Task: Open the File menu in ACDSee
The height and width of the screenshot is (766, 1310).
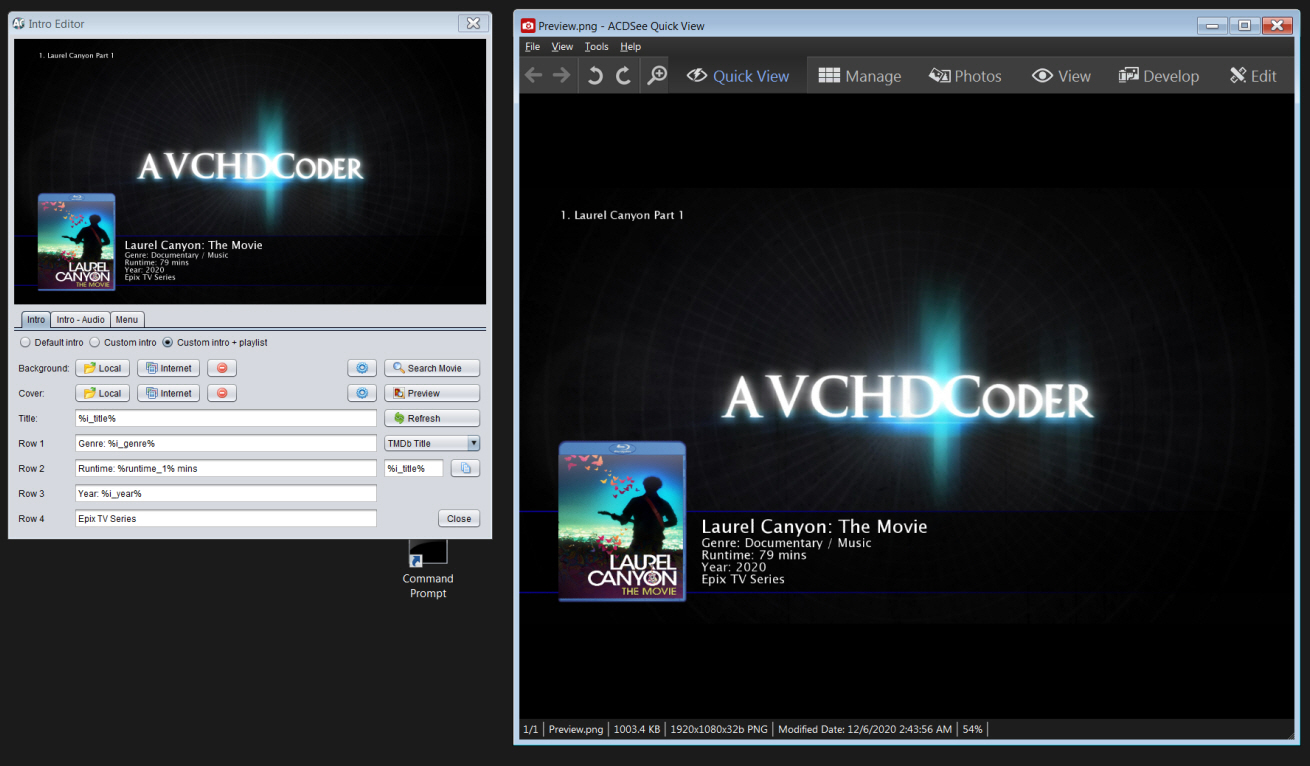Action: pos(533,47)
